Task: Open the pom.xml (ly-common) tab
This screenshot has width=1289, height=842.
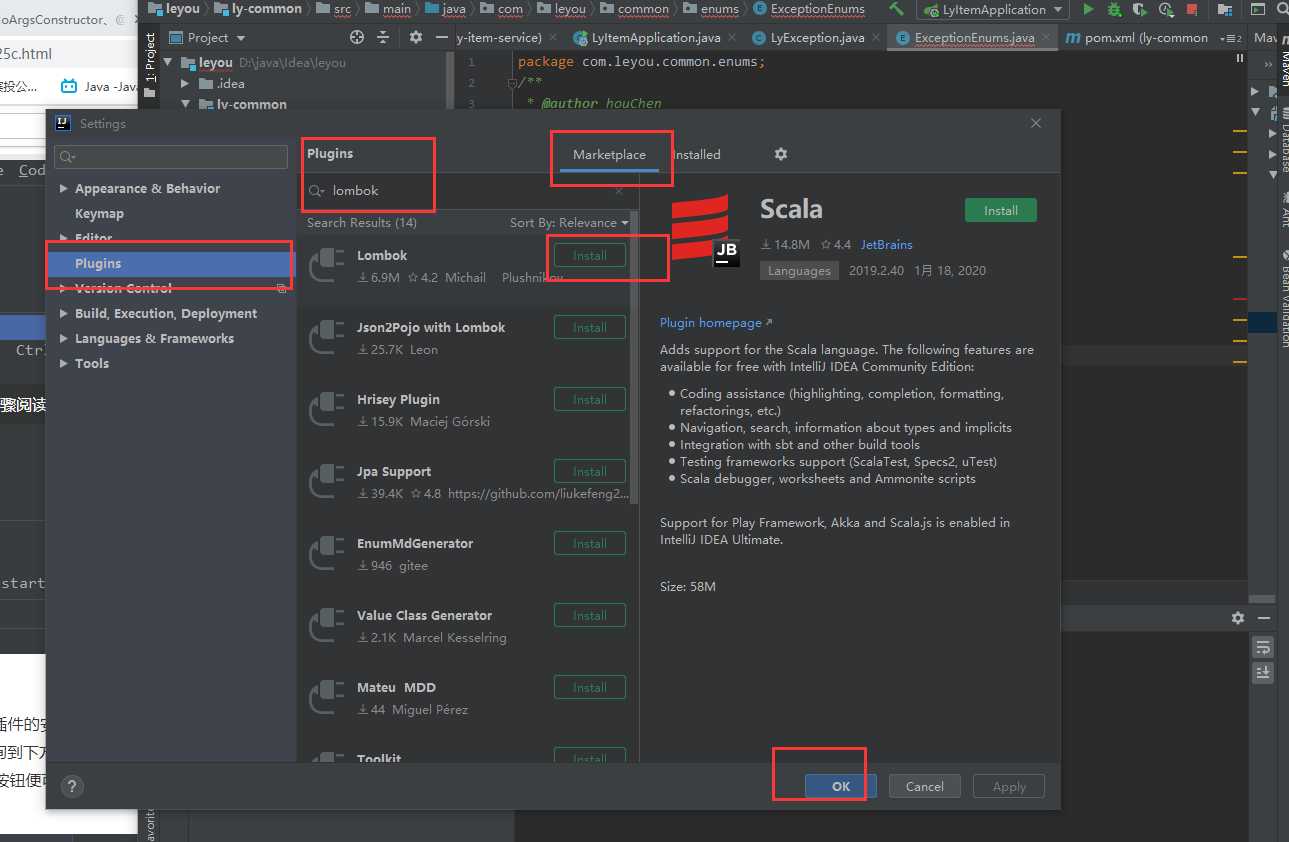Action: [x=1138, y=37]
